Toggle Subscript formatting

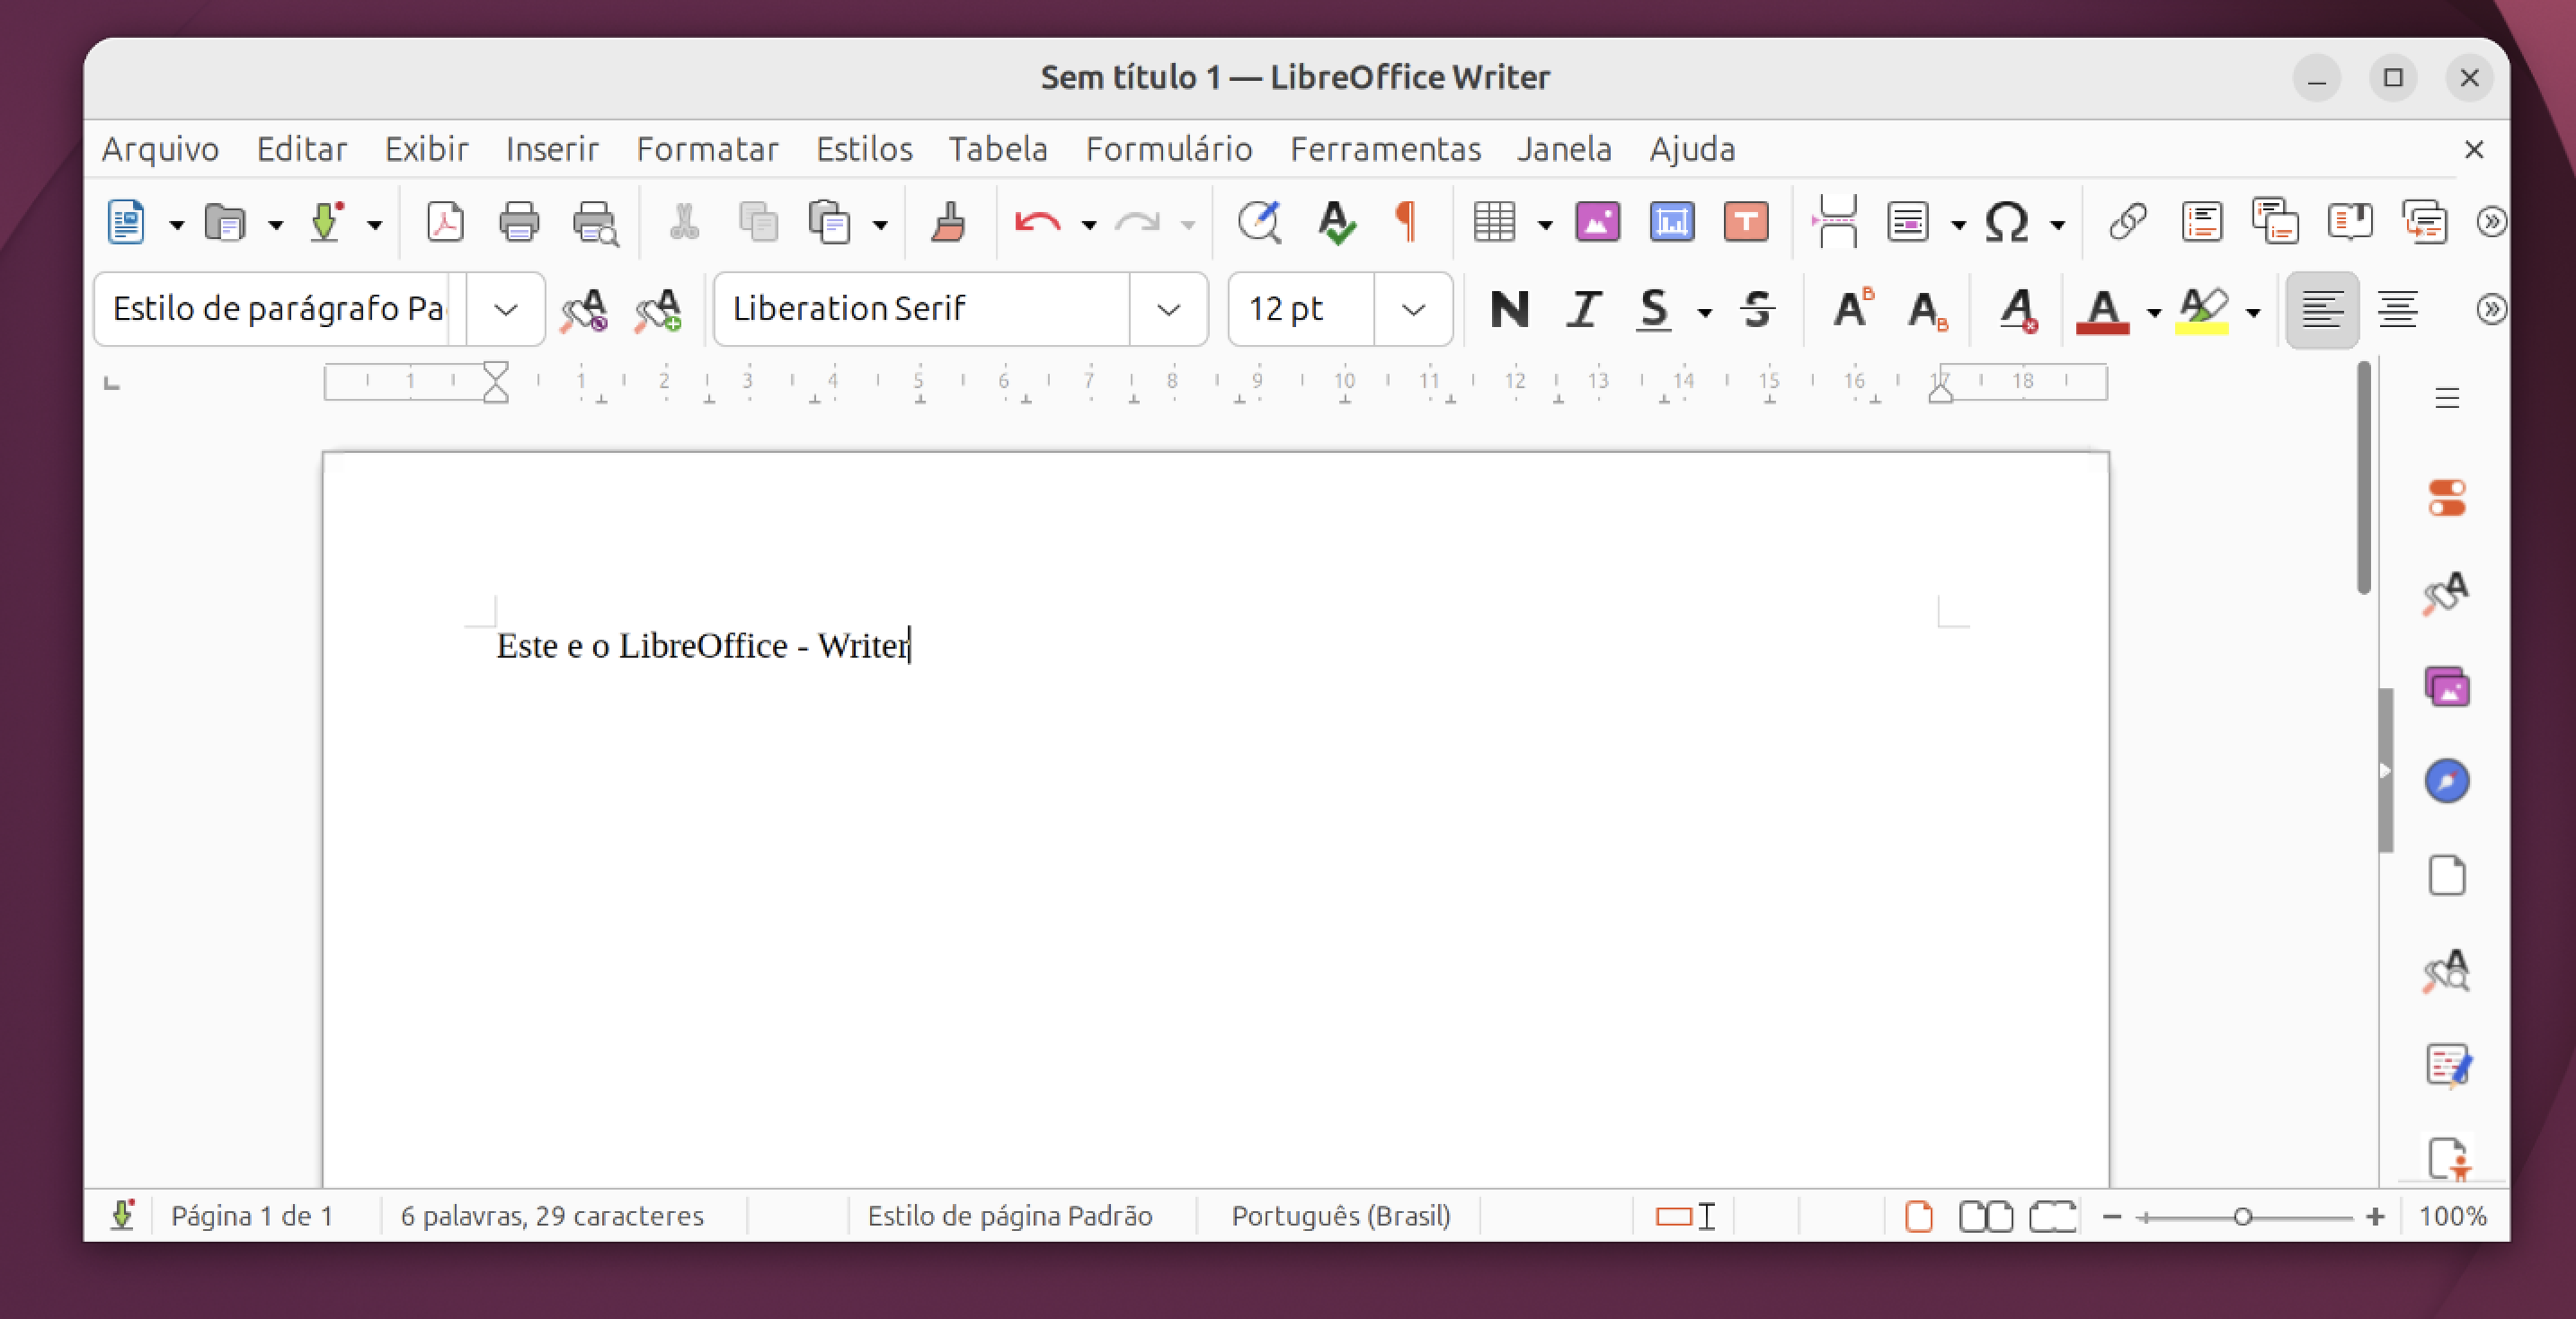pyautogui.click(x=1928, y=310)
